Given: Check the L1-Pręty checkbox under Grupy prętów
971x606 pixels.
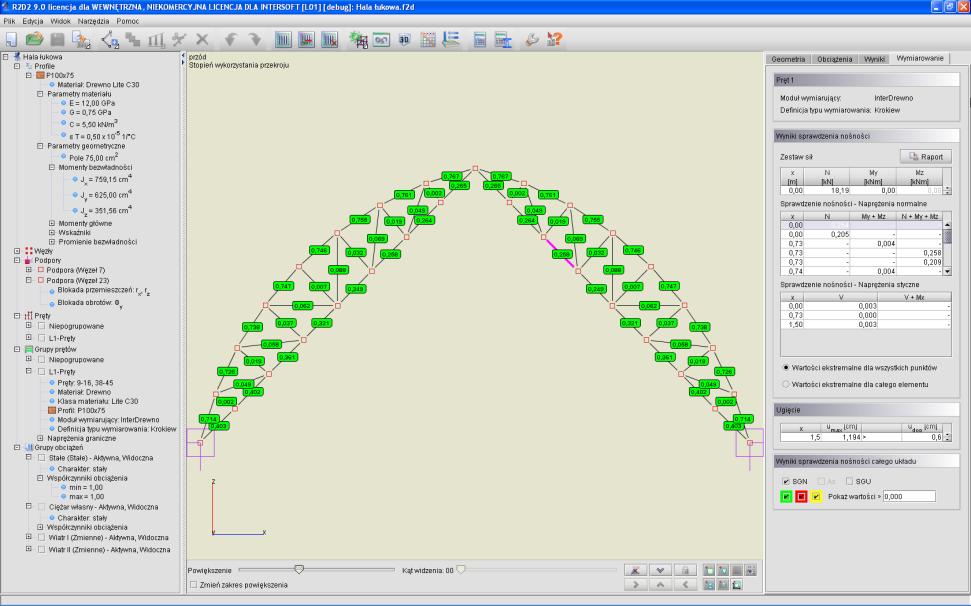Looking at the screenshot, I should click(x=42, y=371).
